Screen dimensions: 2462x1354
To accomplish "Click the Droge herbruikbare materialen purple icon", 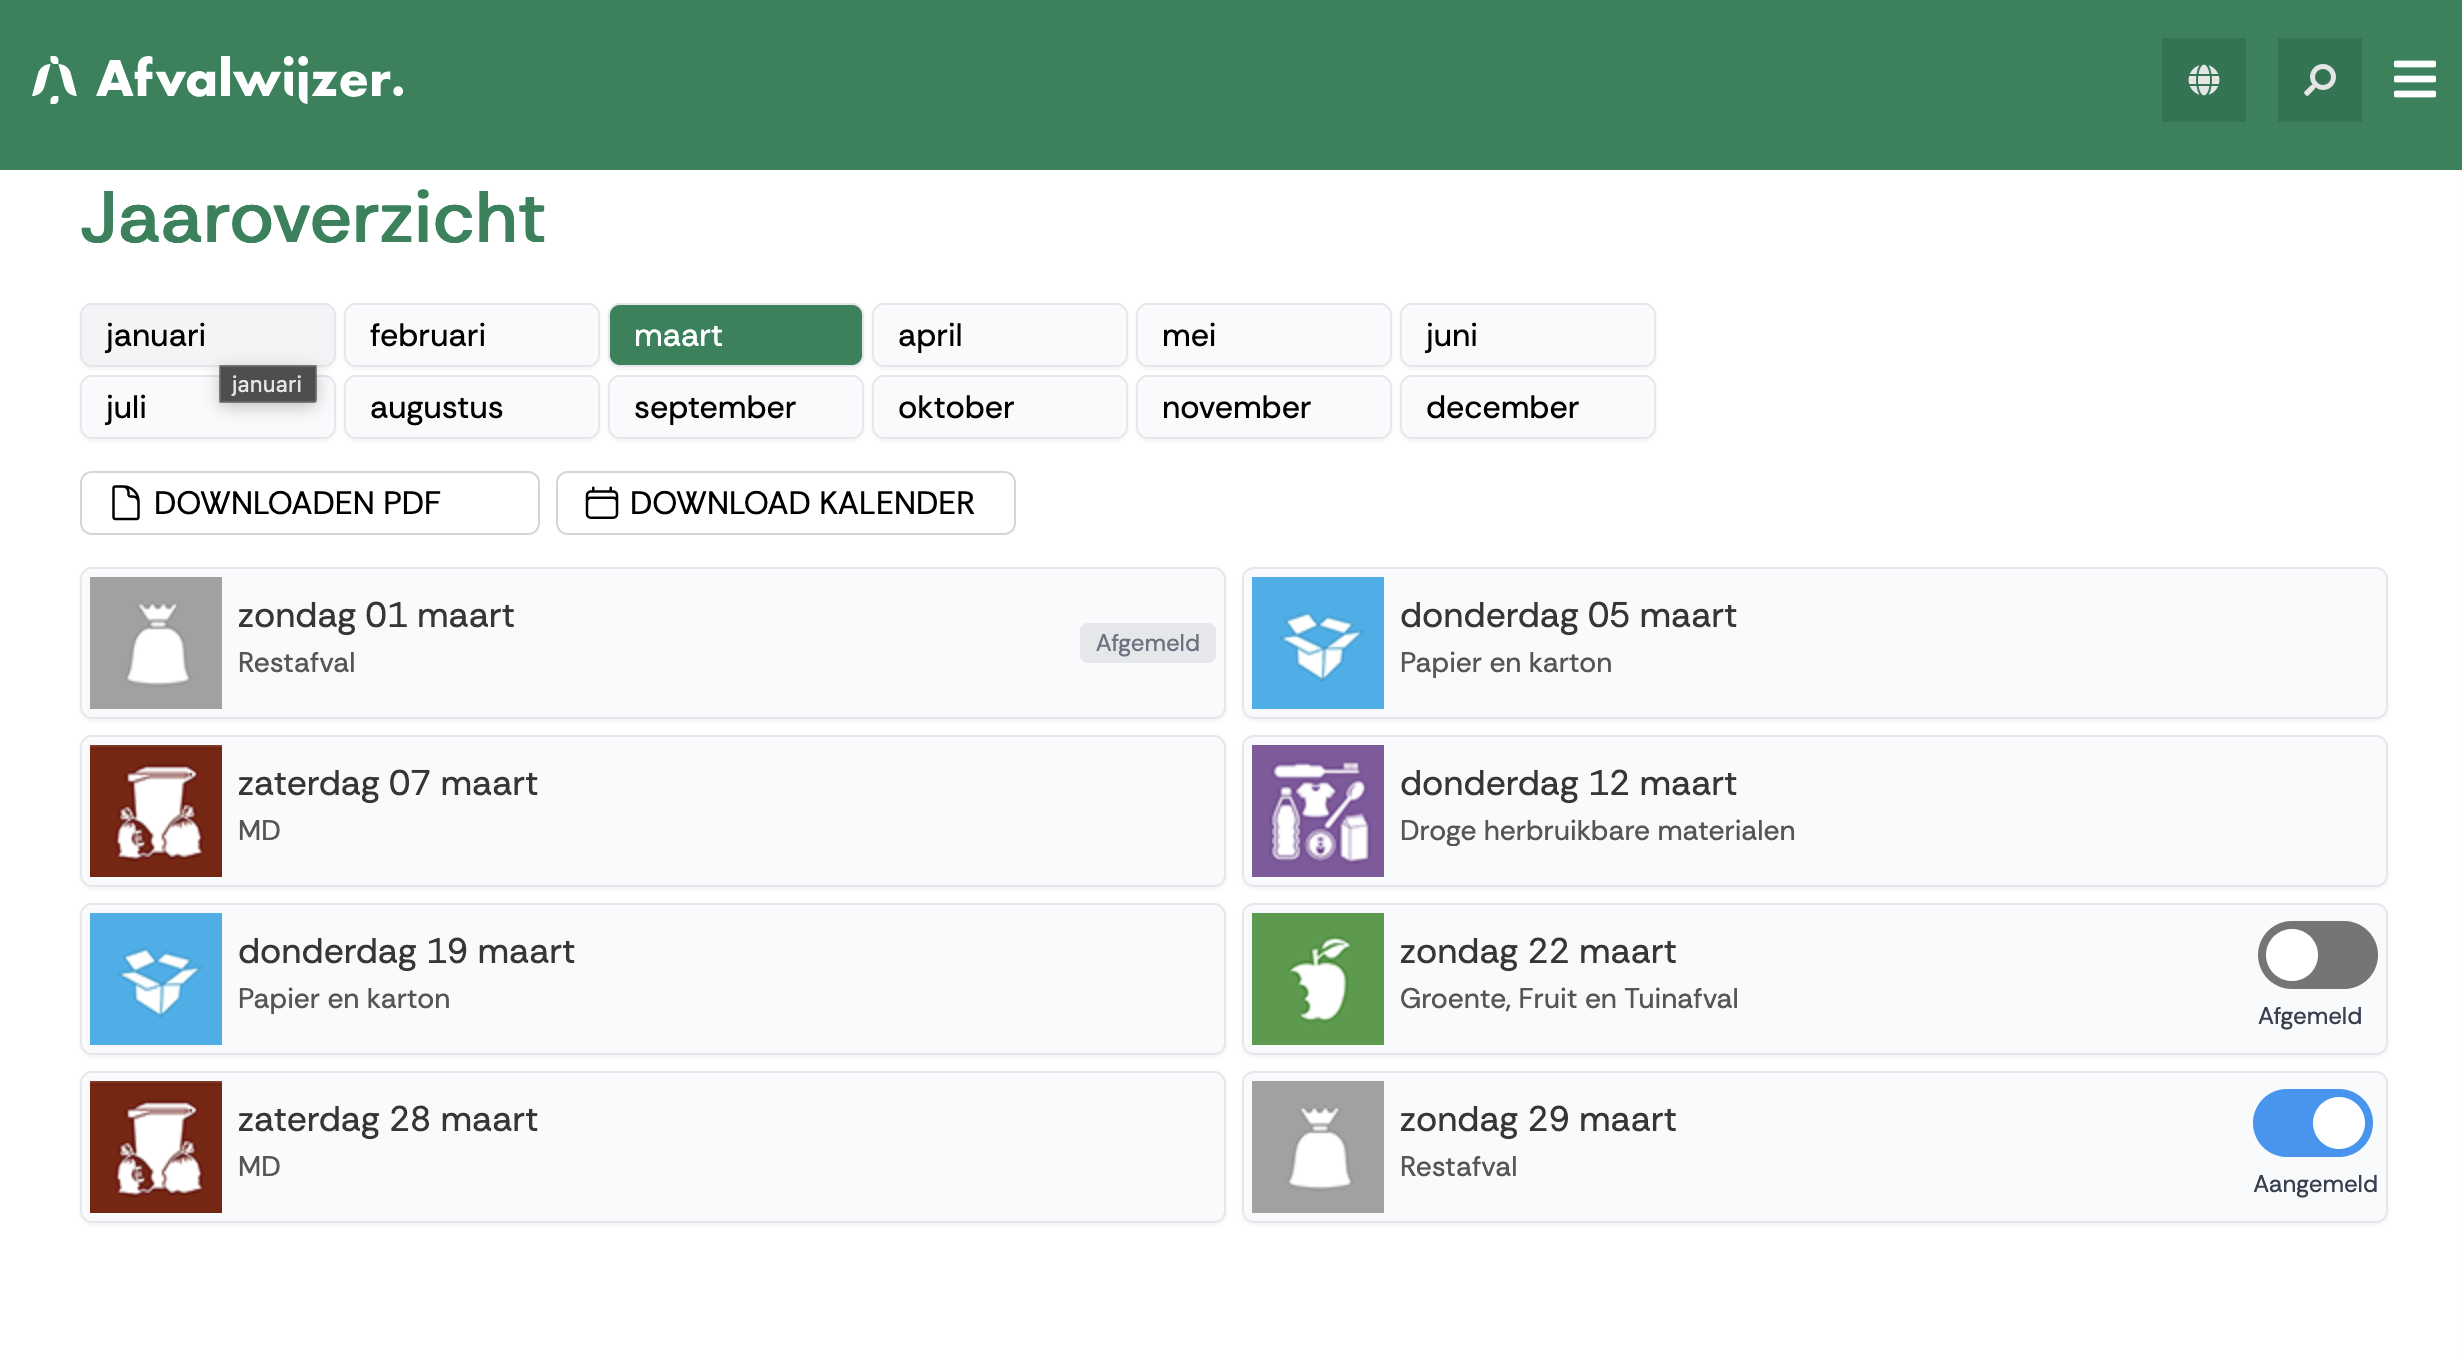I will tap(1317, 810).
